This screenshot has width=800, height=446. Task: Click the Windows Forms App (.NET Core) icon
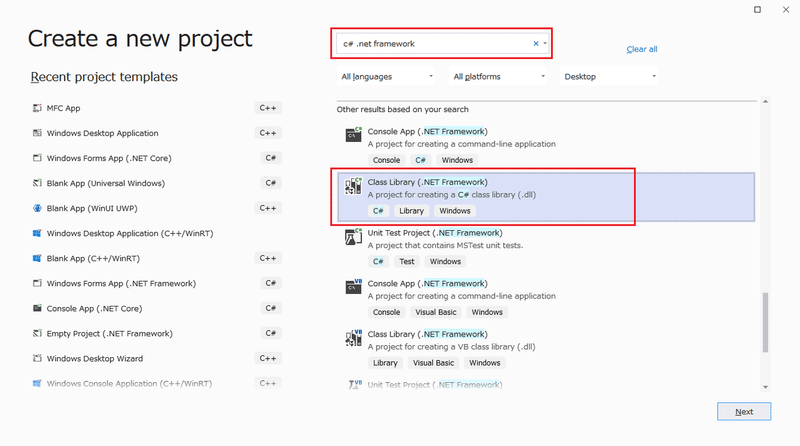[37, 158]
